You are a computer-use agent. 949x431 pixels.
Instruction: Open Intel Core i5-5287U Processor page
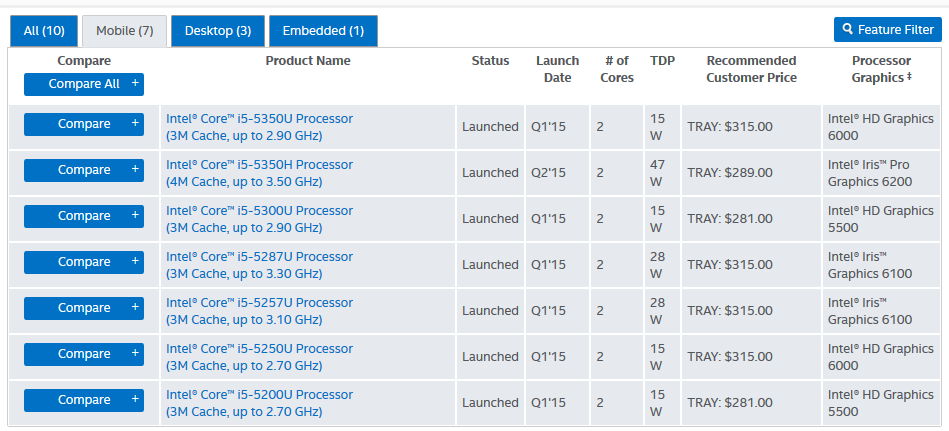tap(260, 265)
